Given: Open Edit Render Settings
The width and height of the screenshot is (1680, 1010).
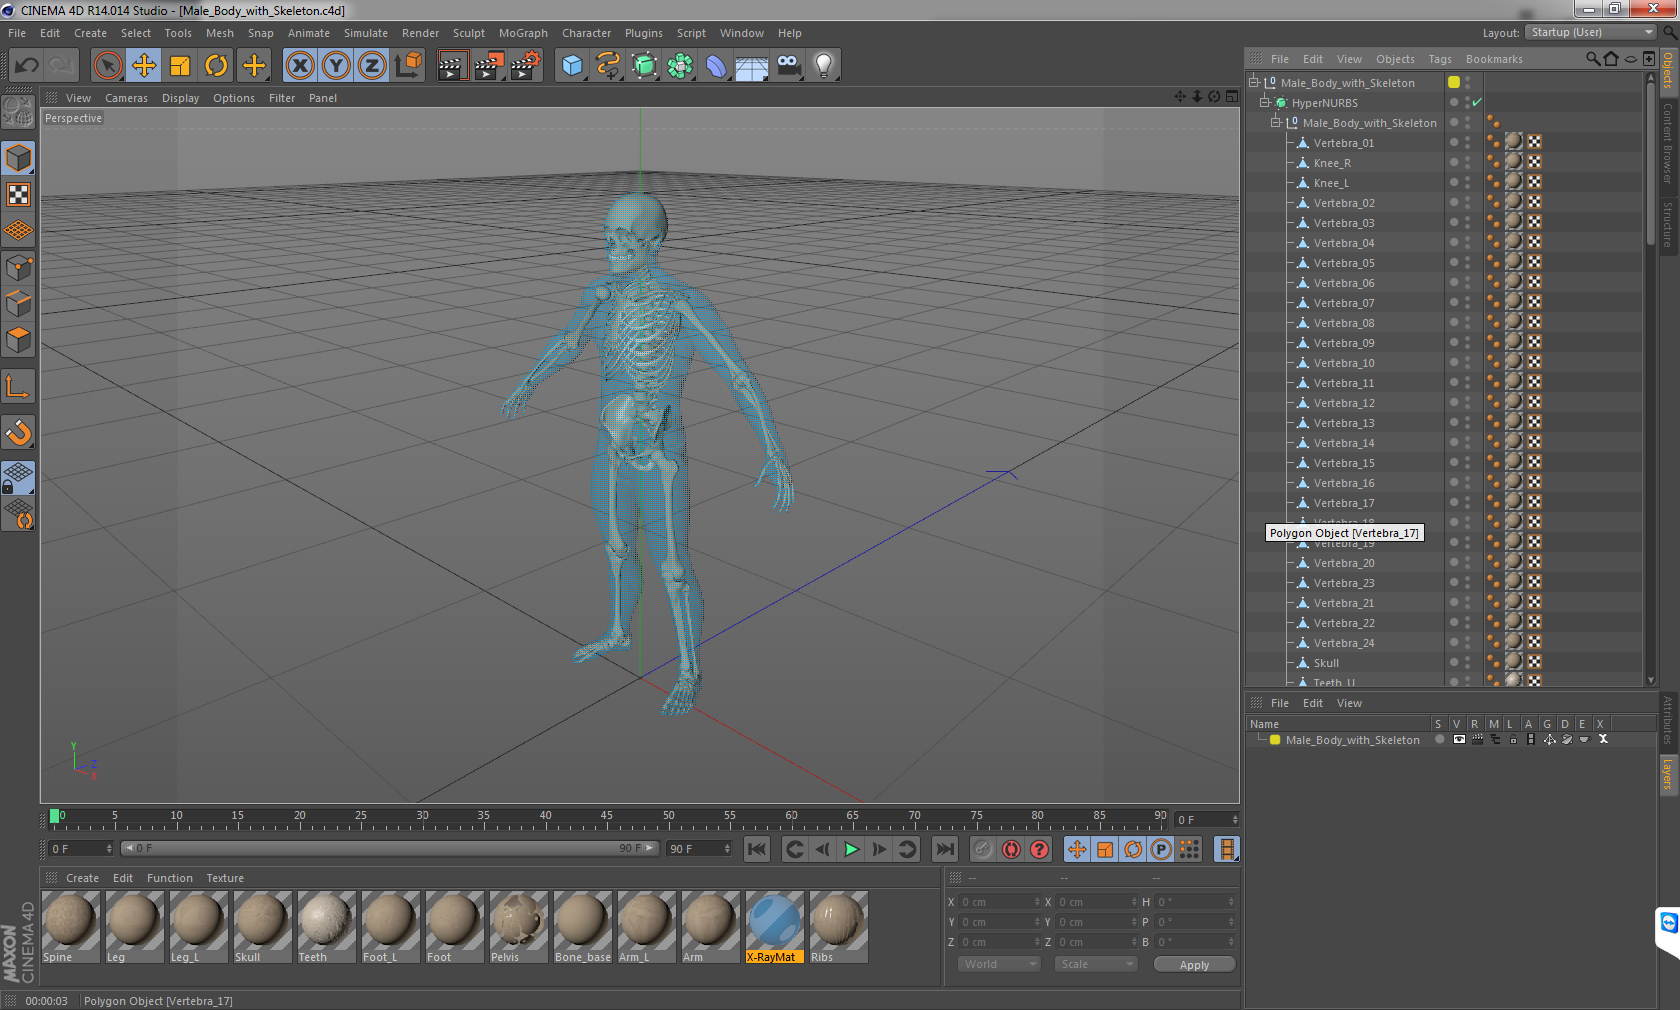Looking at the screenshot, I should [525, 66].
